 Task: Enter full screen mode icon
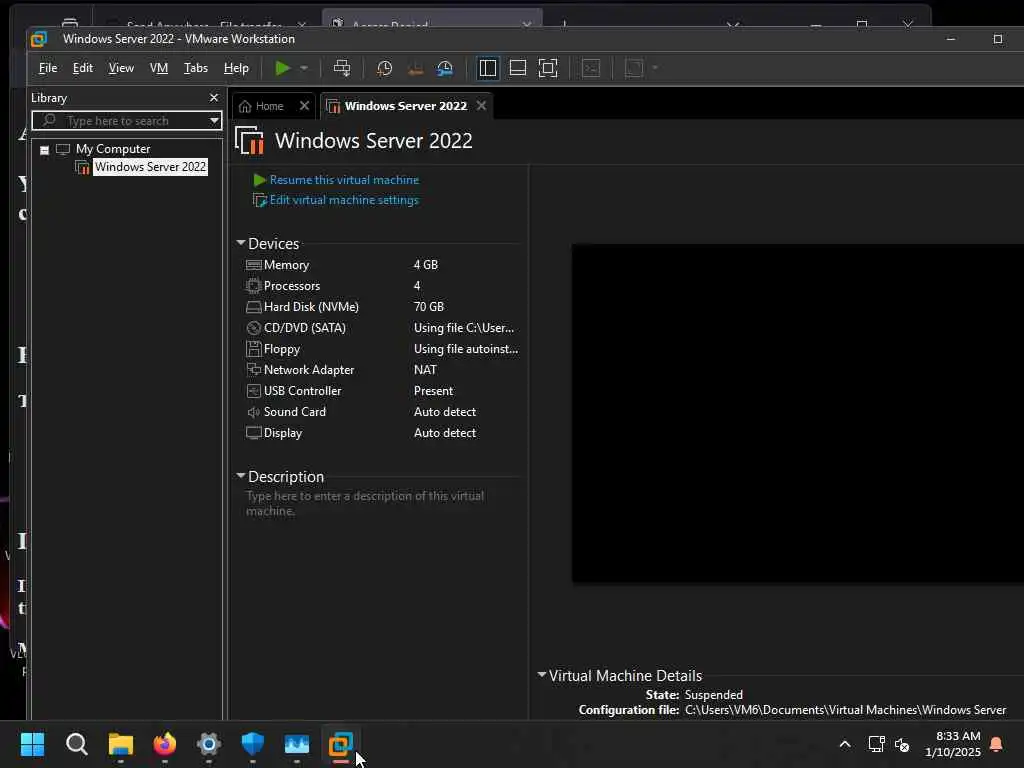point(548,68)
